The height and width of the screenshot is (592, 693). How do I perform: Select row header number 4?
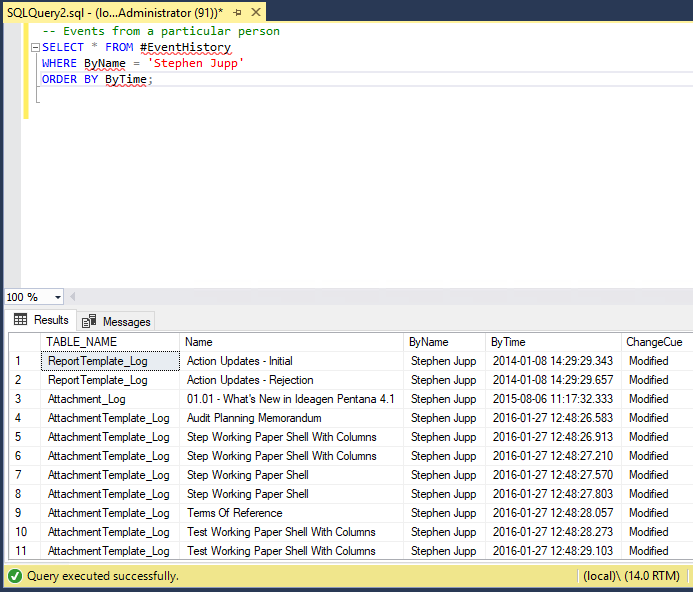tap(25, 418)
